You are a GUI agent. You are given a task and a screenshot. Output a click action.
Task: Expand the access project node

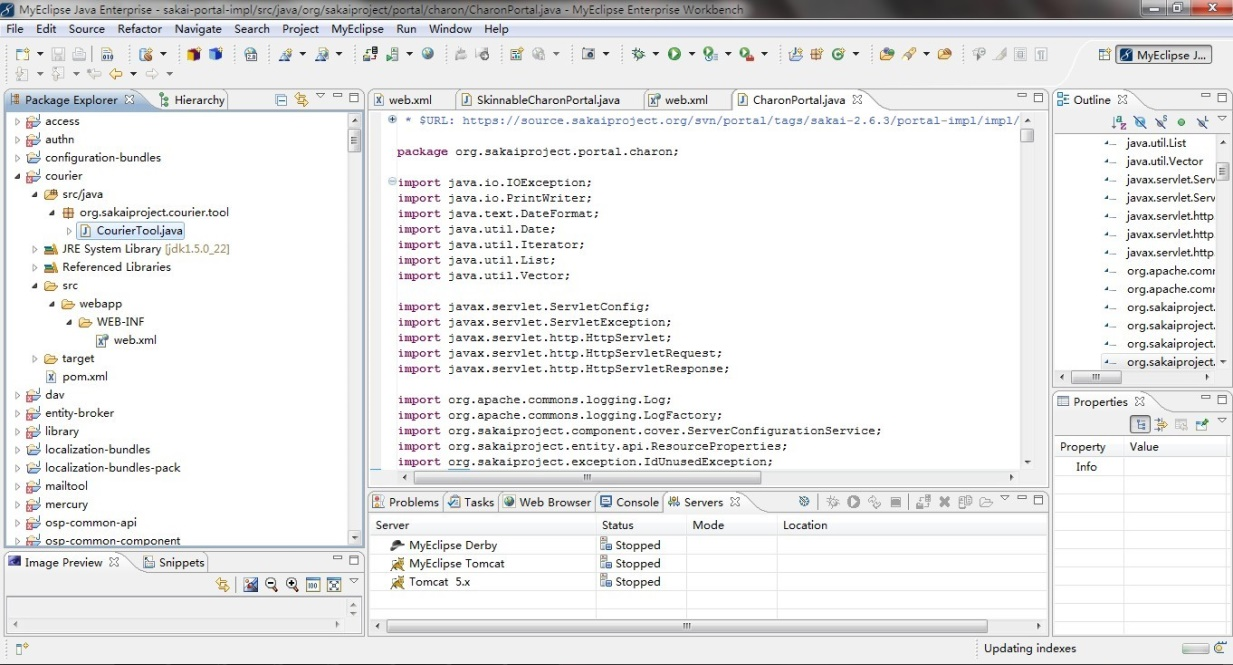coord(17,121)
